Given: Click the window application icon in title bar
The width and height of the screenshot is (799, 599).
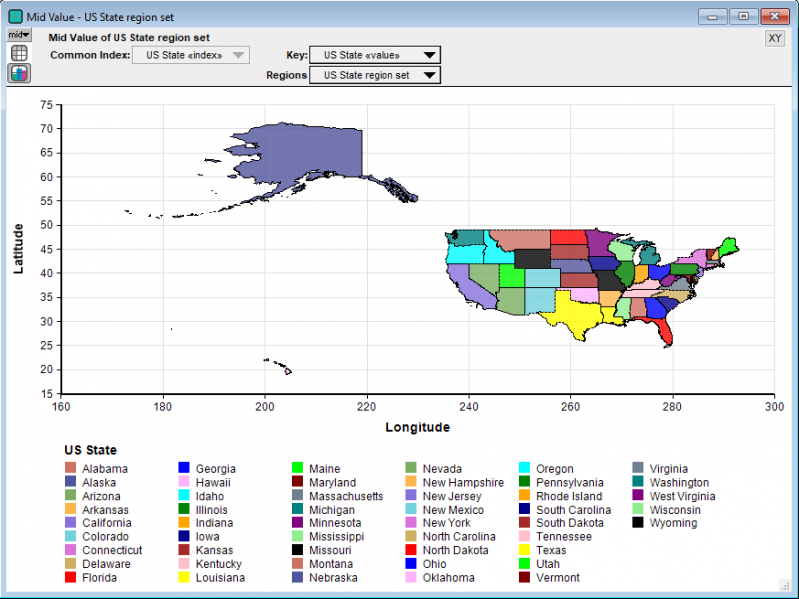Looking at the screenshot, I should click(x=15, y=17).
